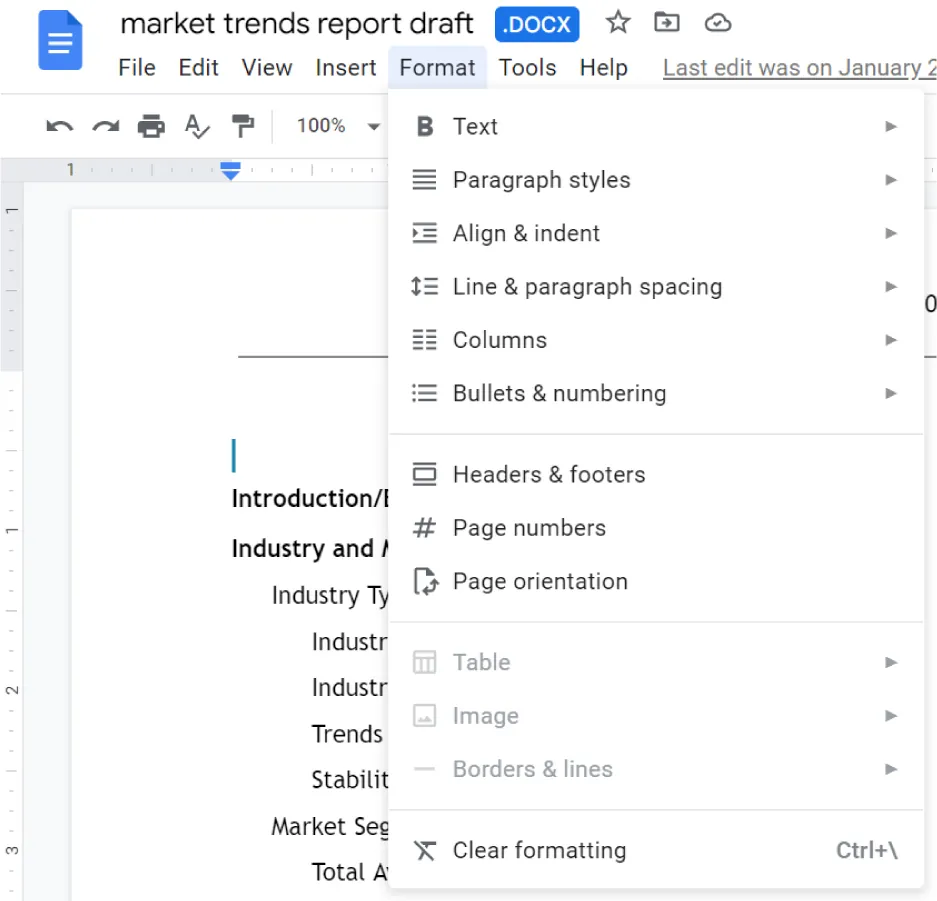
Task: Click the Undo icon in the toolbar
Action: (x=58, y=126)
